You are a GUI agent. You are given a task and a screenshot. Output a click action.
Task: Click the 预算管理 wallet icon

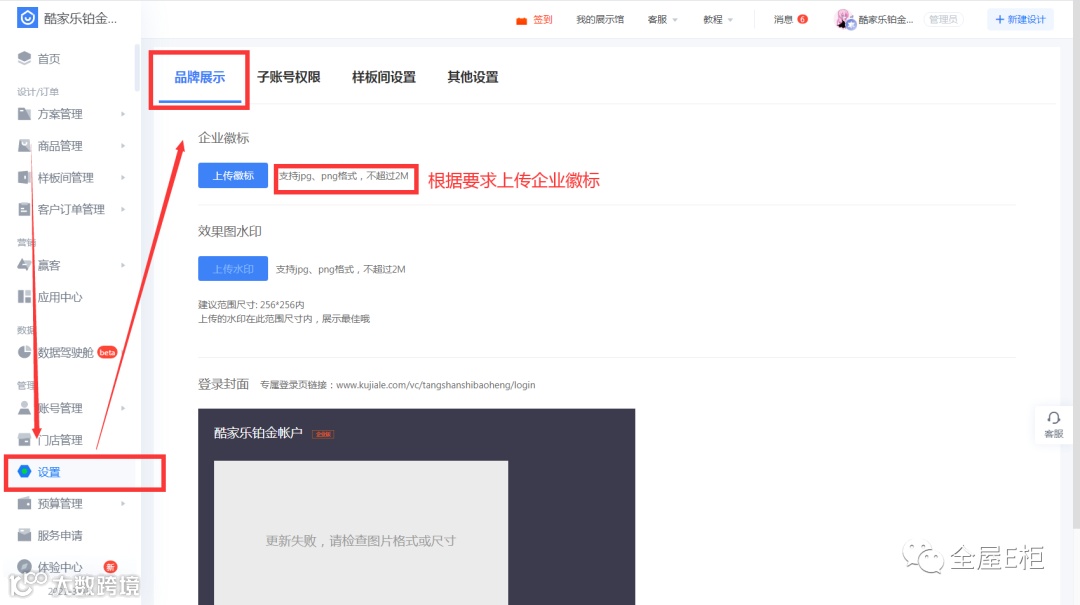tap(25, 503)
